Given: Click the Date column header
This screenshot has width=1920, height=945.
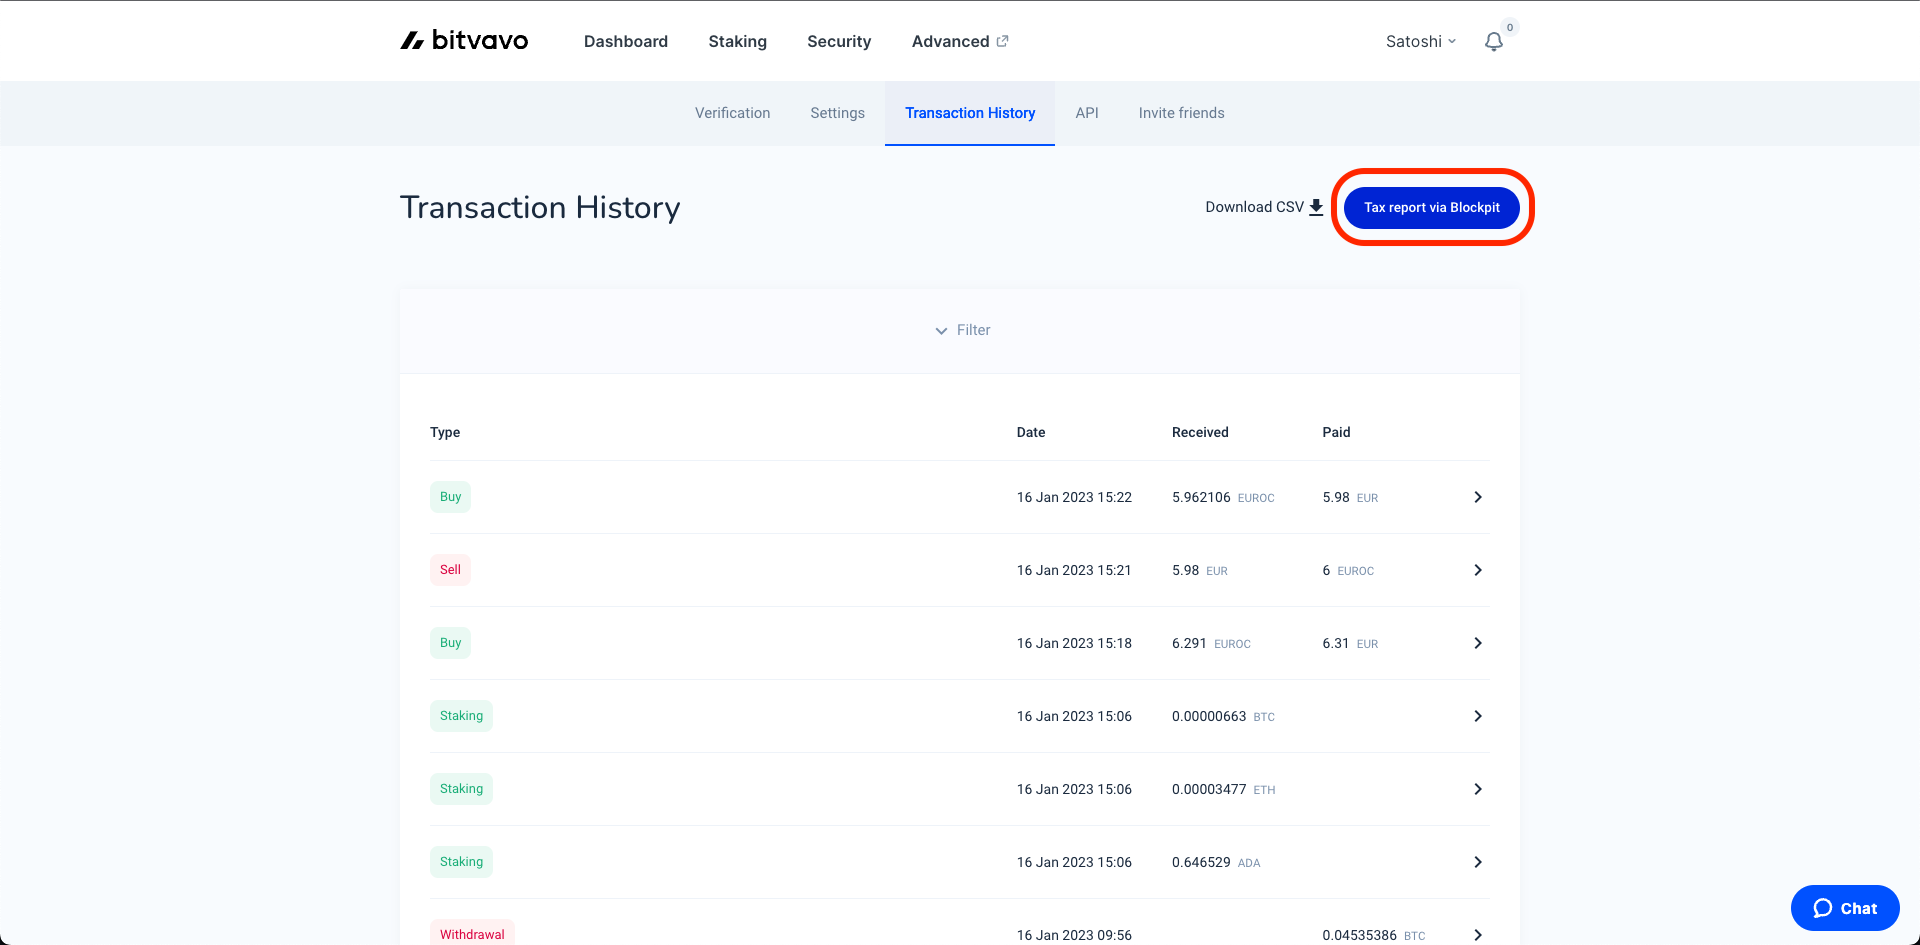Looking at the screenshot, I should pos(1031,432).
